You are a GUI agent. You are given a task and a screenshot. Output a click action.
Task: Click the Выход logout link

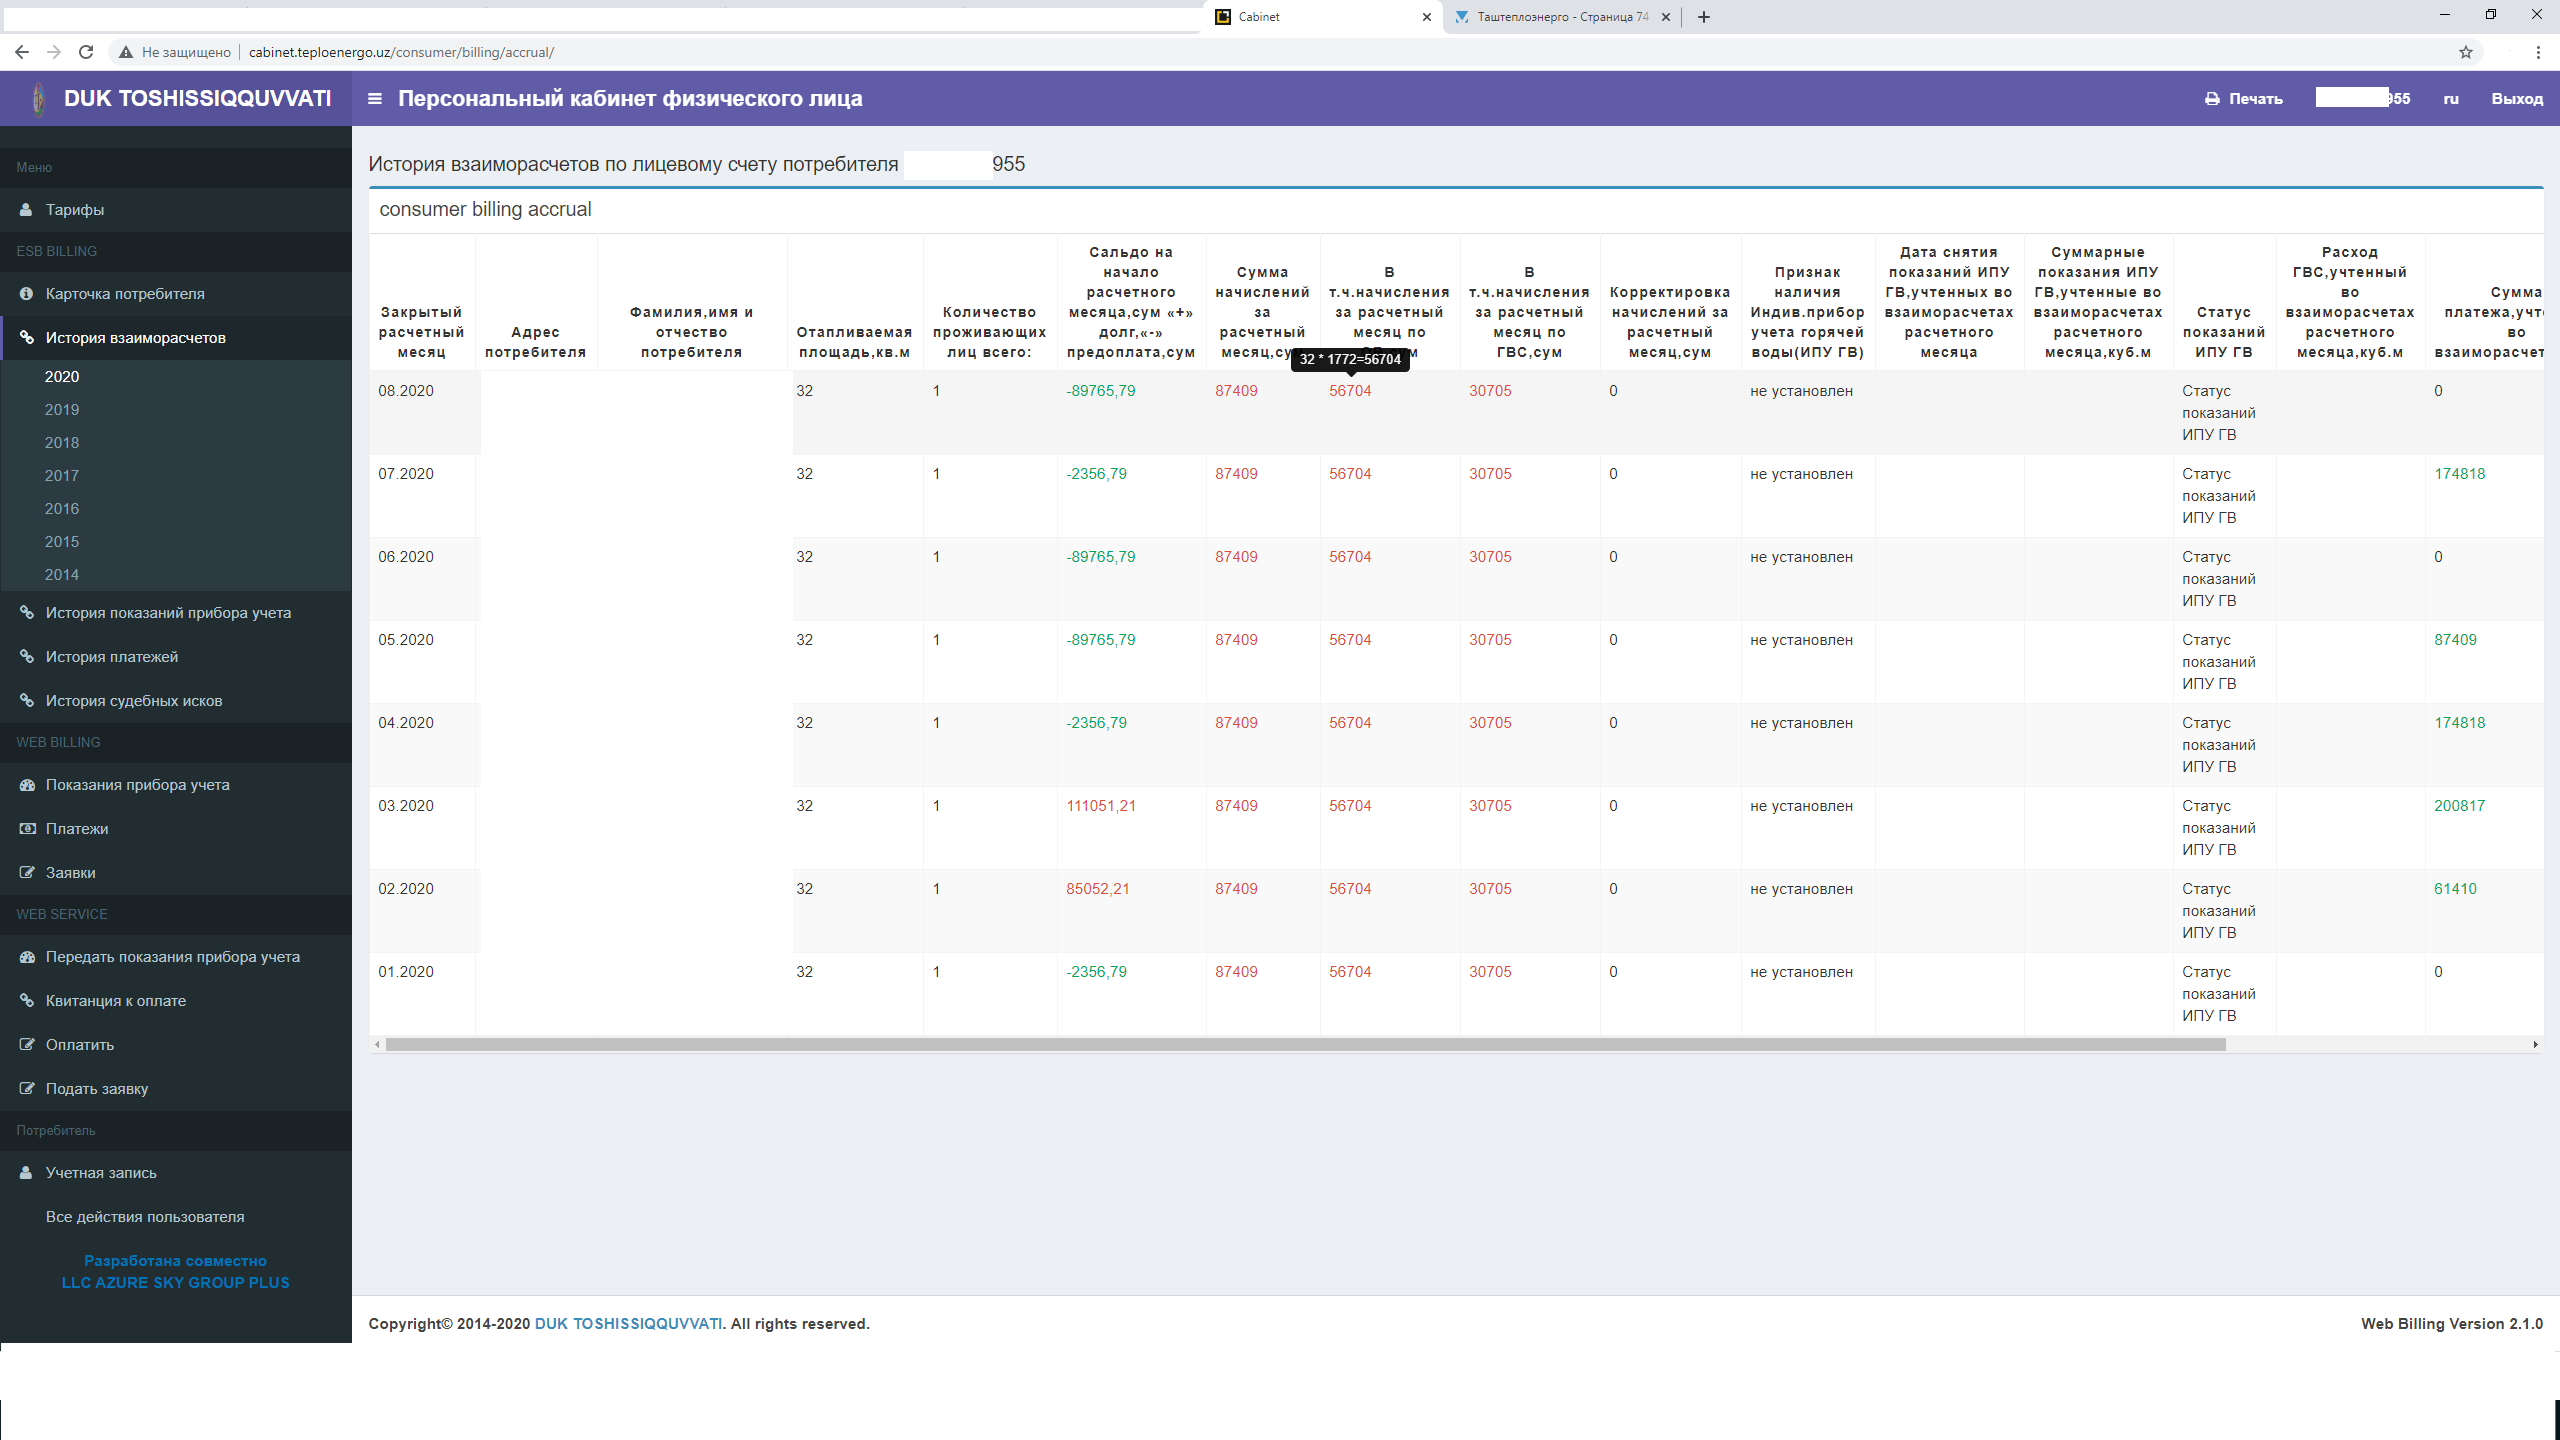[x=2516, y=99]
